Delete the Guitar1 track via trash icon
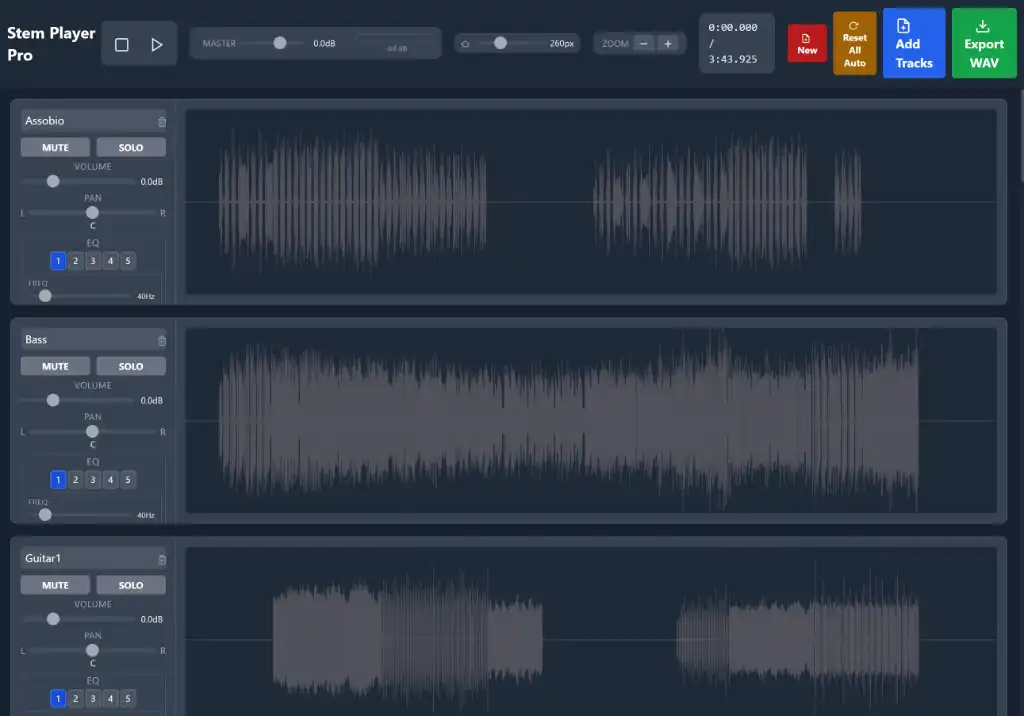This screenshot has width=1024, height=716. 162,560
